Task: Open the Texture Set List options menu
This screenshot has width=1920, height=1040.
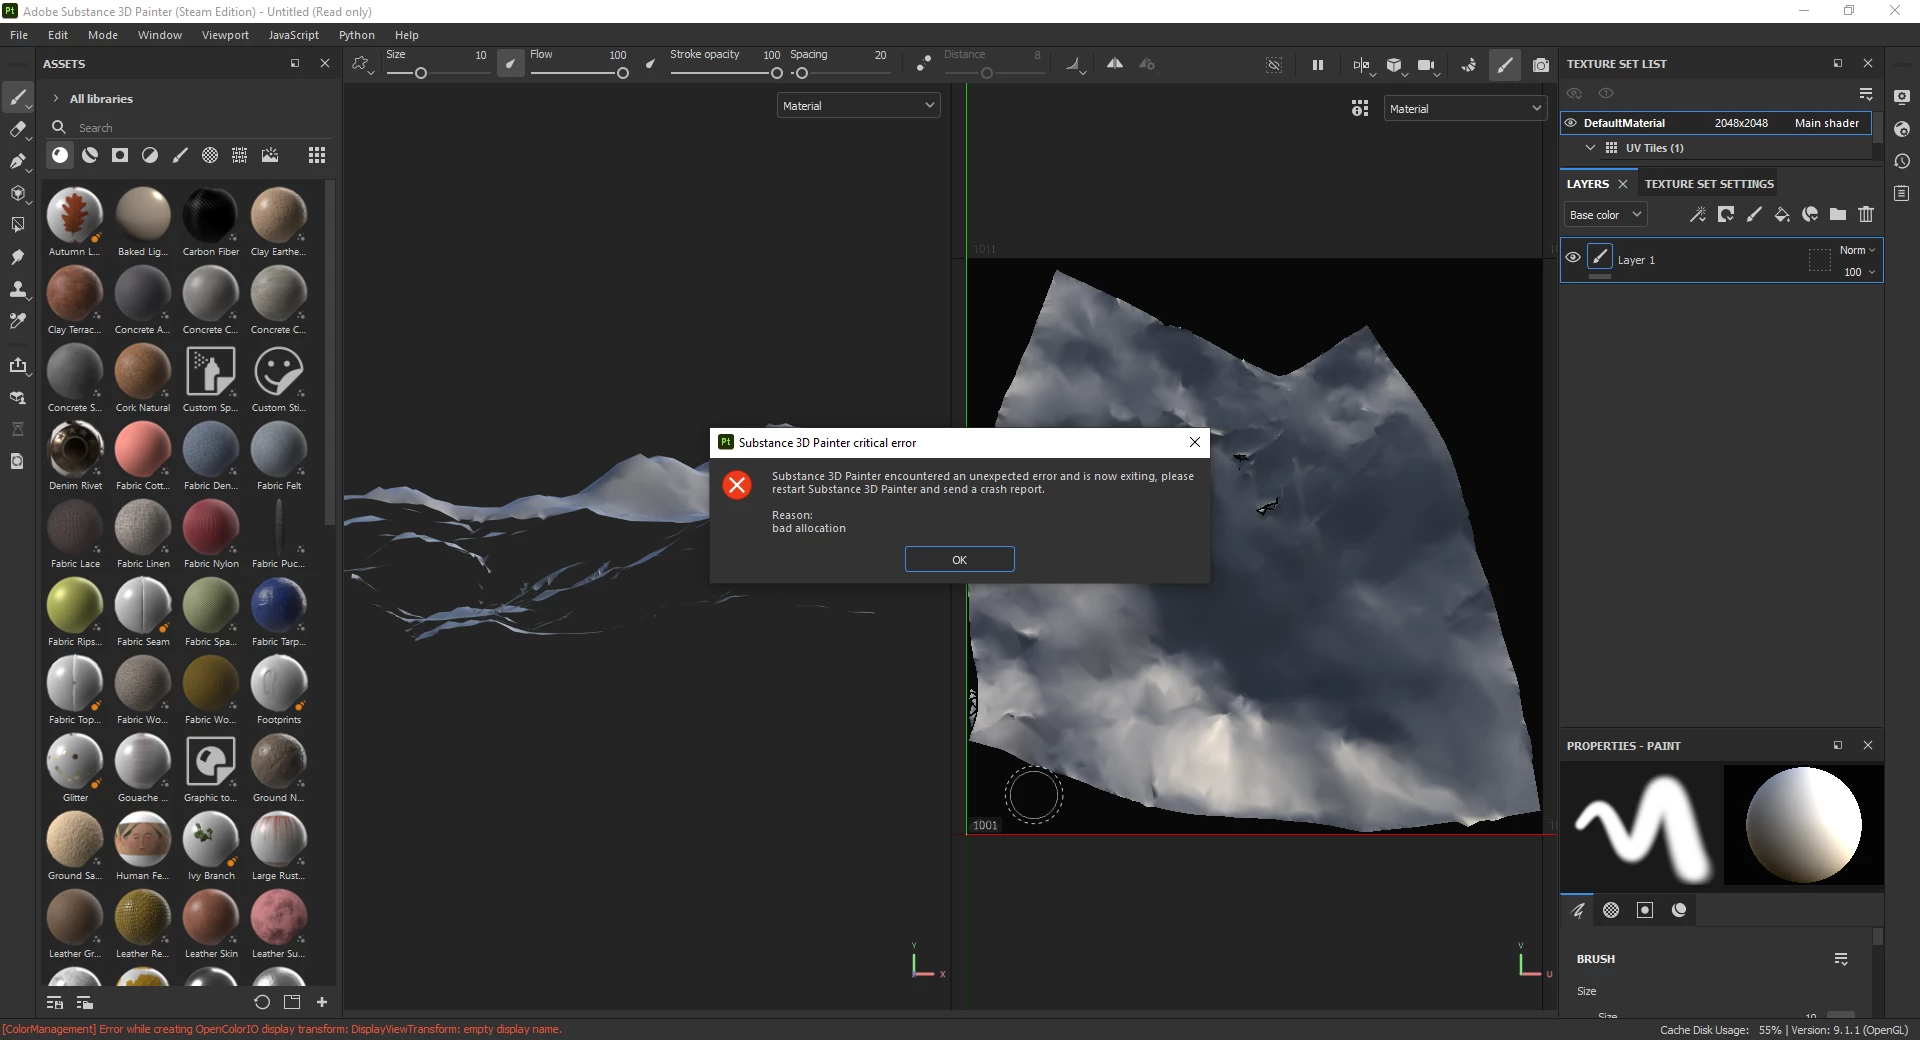Action: pos(1866,94)
